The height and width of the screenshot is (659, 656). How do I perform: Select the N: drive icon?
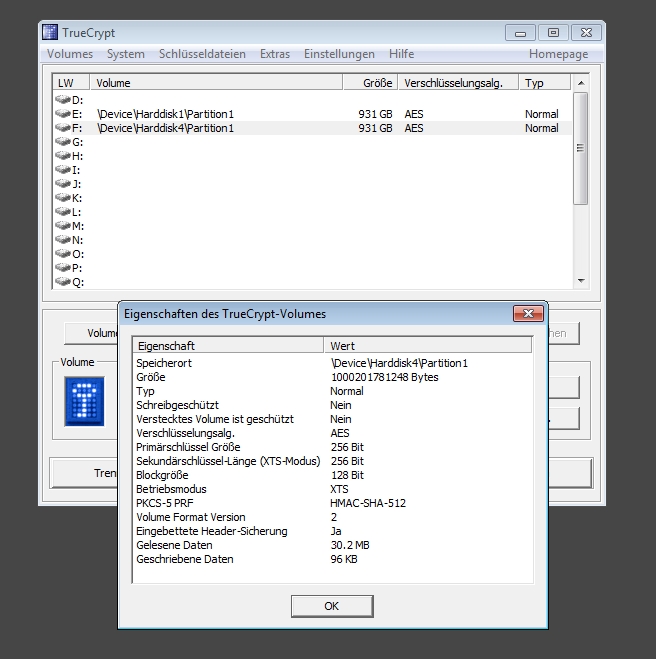pos(63,240)
